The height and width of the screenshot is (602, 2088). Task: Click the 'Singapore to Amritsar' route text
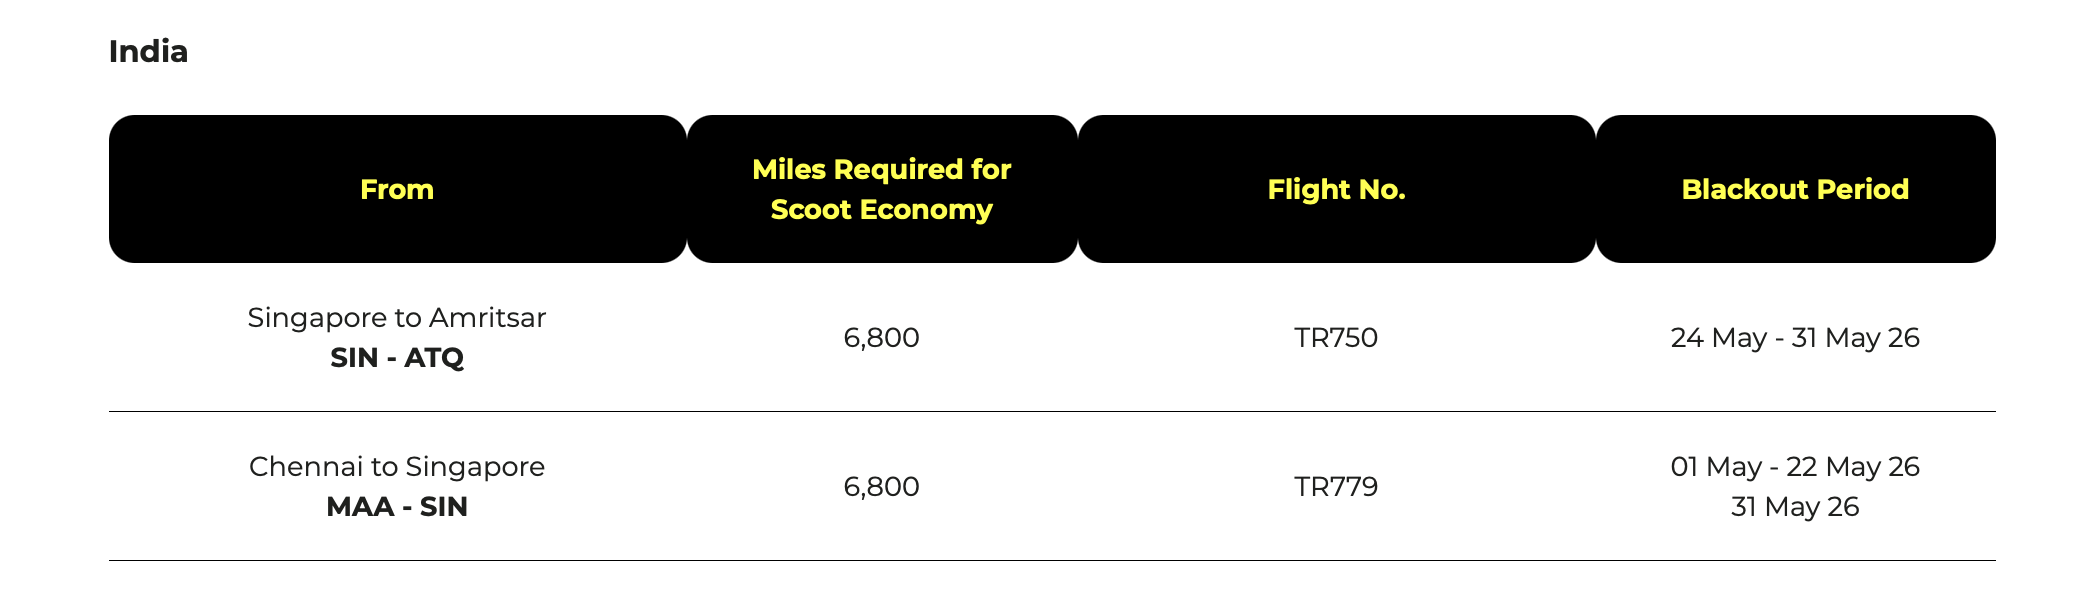point(397,317)
